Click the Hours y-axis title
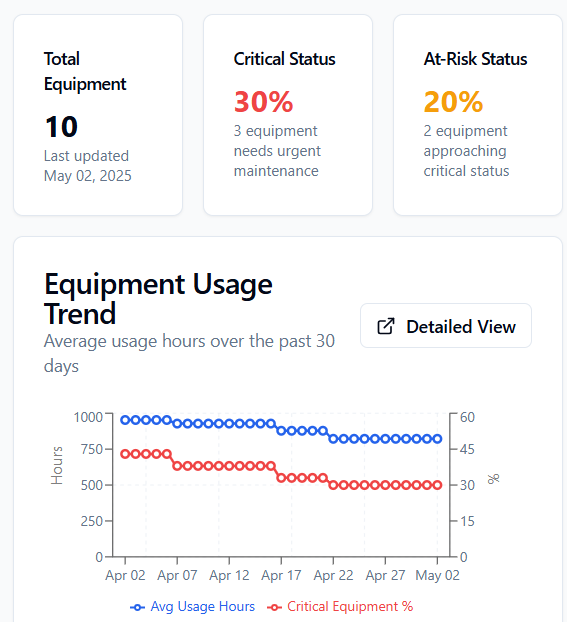The height and width of the screenshot is (622, 567). 57,465
